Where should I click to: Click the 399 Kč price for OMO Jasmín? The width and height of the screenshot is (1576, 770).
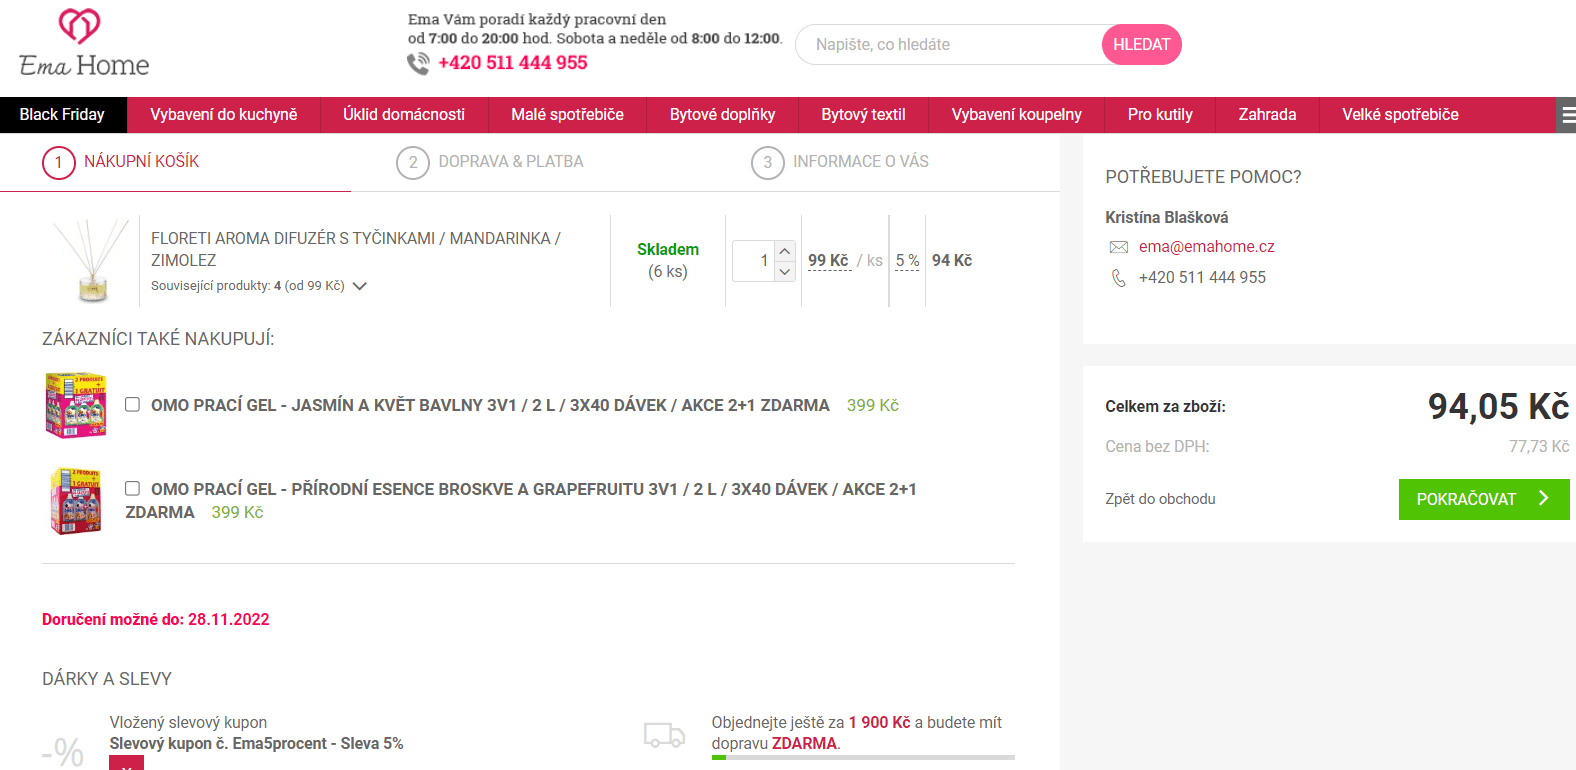[x=873, y=405]
